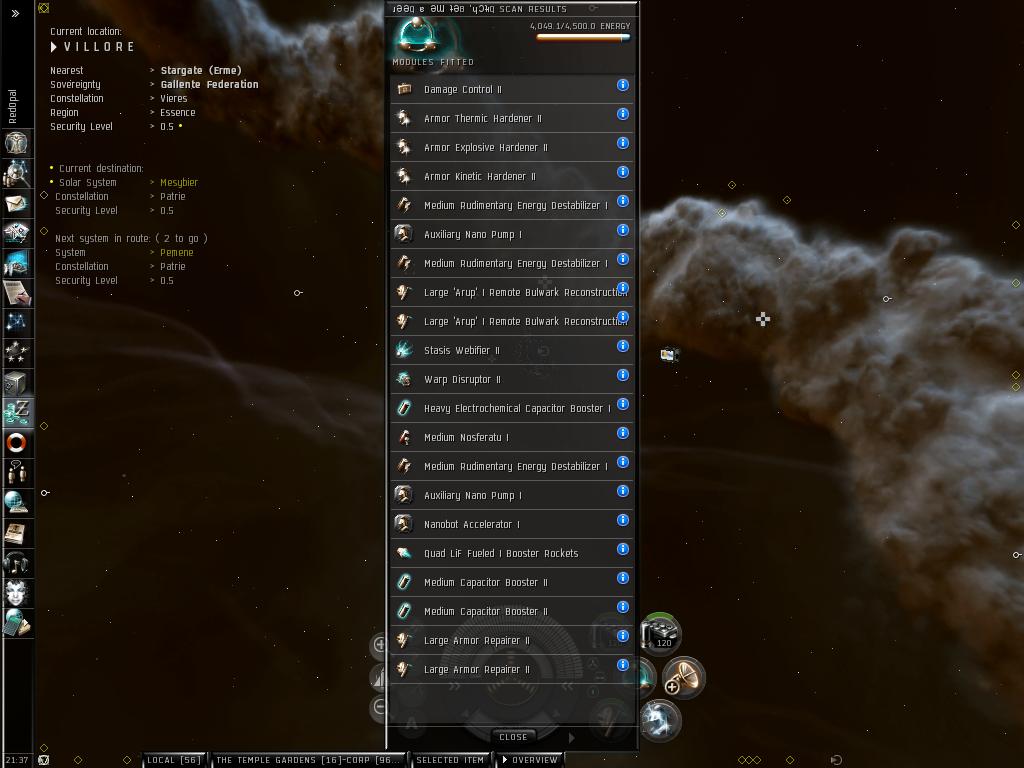Click the Gallente Federation sovereignty link
Screen dimensions: 1024x768
tap(210, 84)
